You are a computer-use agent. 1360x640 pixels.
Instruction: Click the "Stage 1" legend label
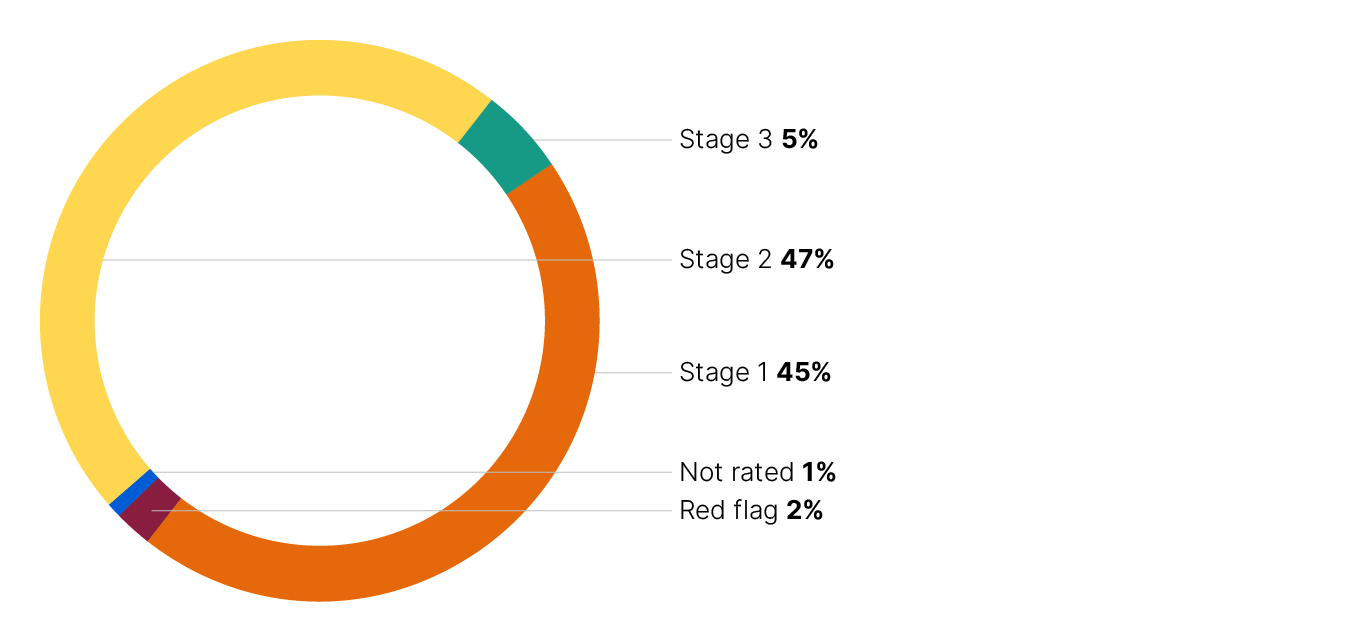click(724, 373)
